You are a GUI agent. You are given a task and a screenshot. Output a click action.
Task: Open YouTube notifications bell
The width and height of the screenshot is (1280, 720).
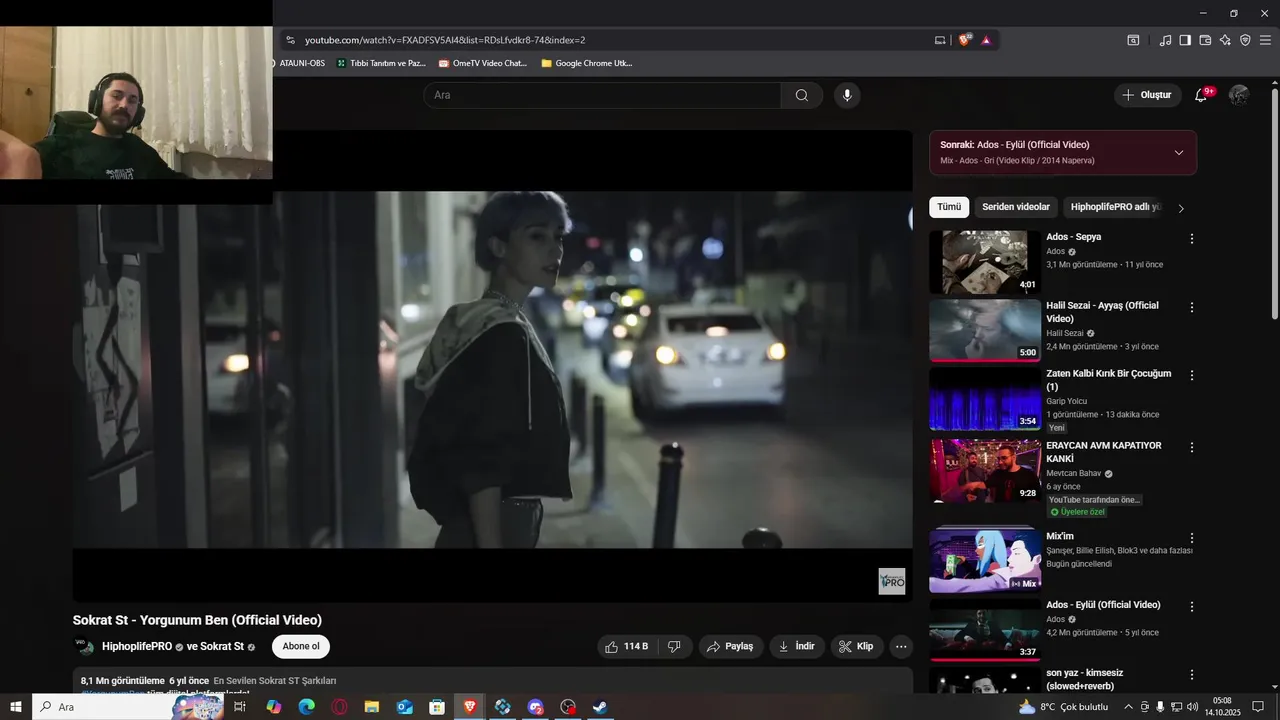tap(1202, 95)
